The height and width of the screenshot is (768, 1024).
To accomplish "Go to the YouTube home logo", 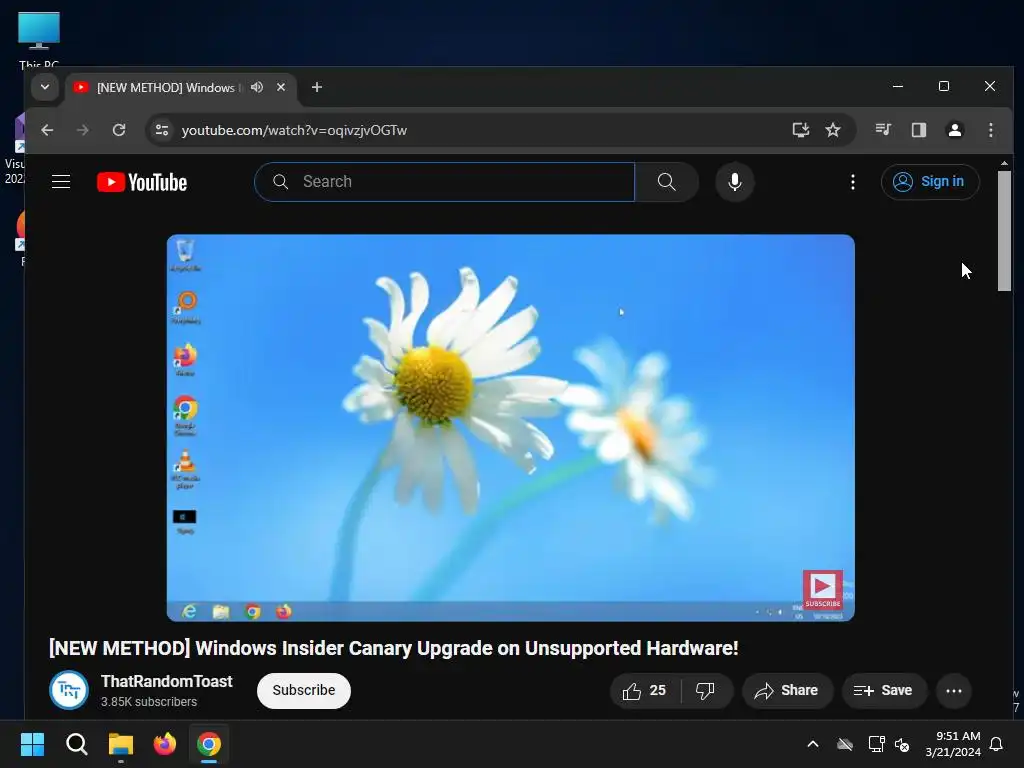I will click(142, 182).
